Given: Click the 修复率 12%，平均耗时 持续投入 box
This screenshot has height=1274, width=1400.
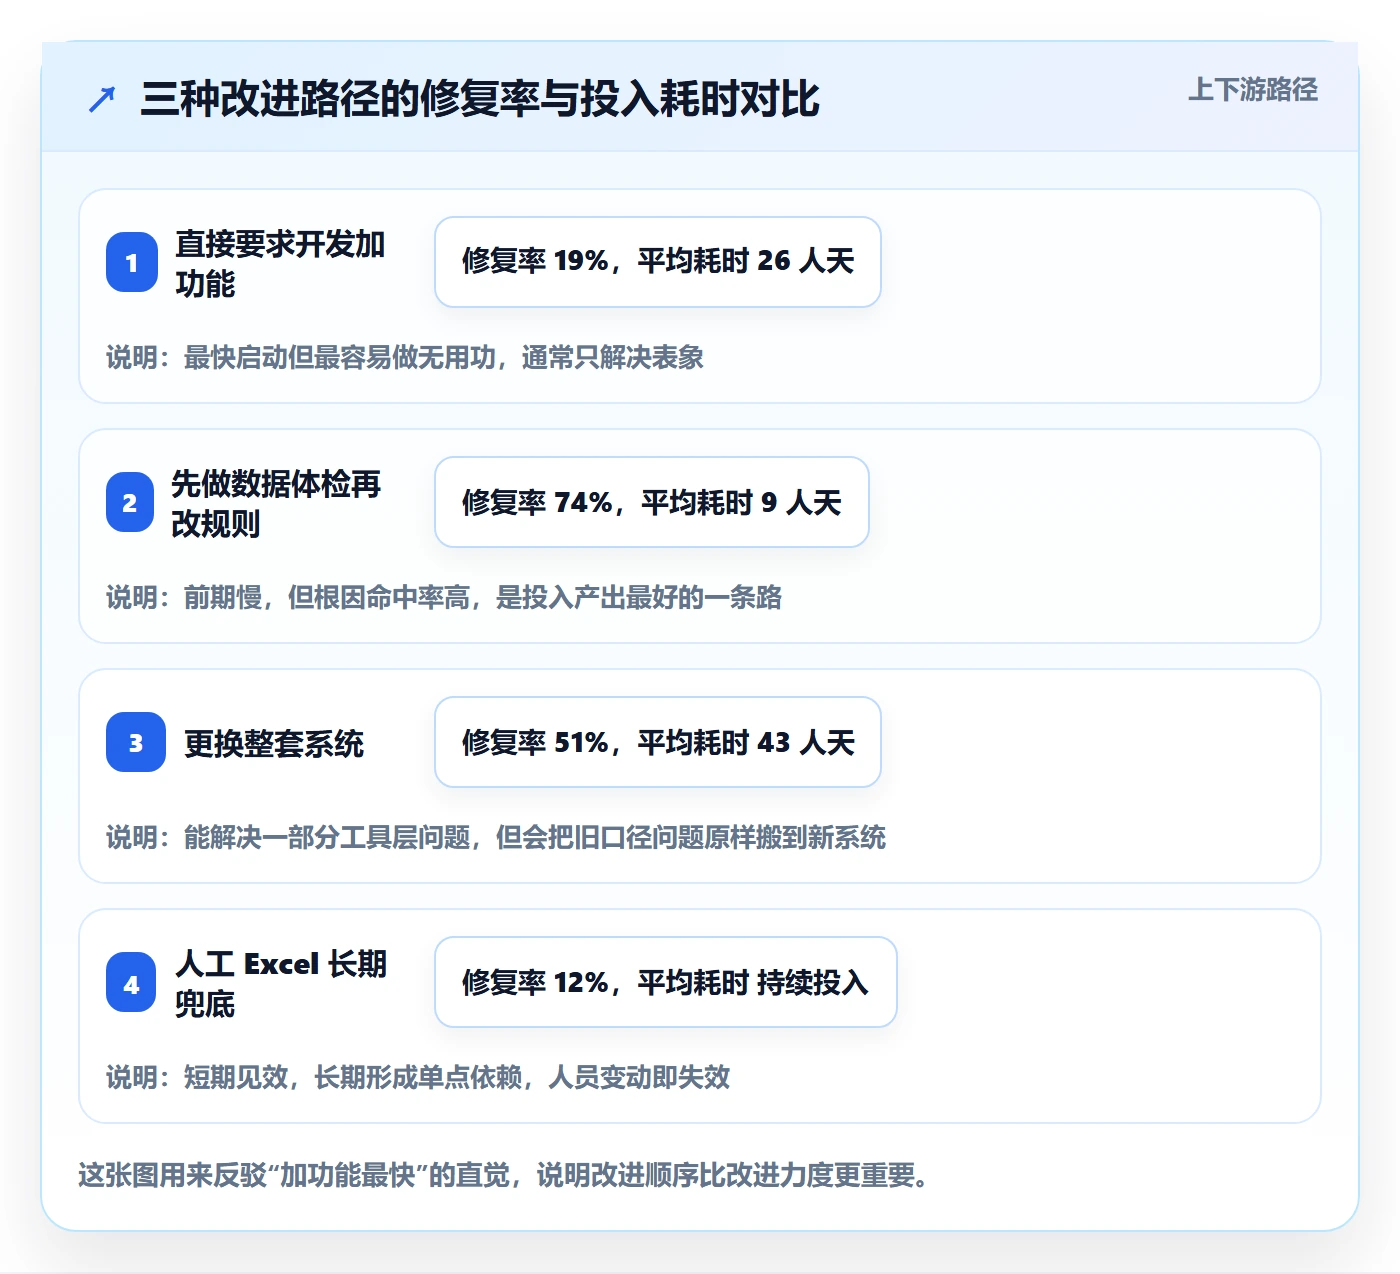Looking at the screenshot, I should (x=666, y=982).
